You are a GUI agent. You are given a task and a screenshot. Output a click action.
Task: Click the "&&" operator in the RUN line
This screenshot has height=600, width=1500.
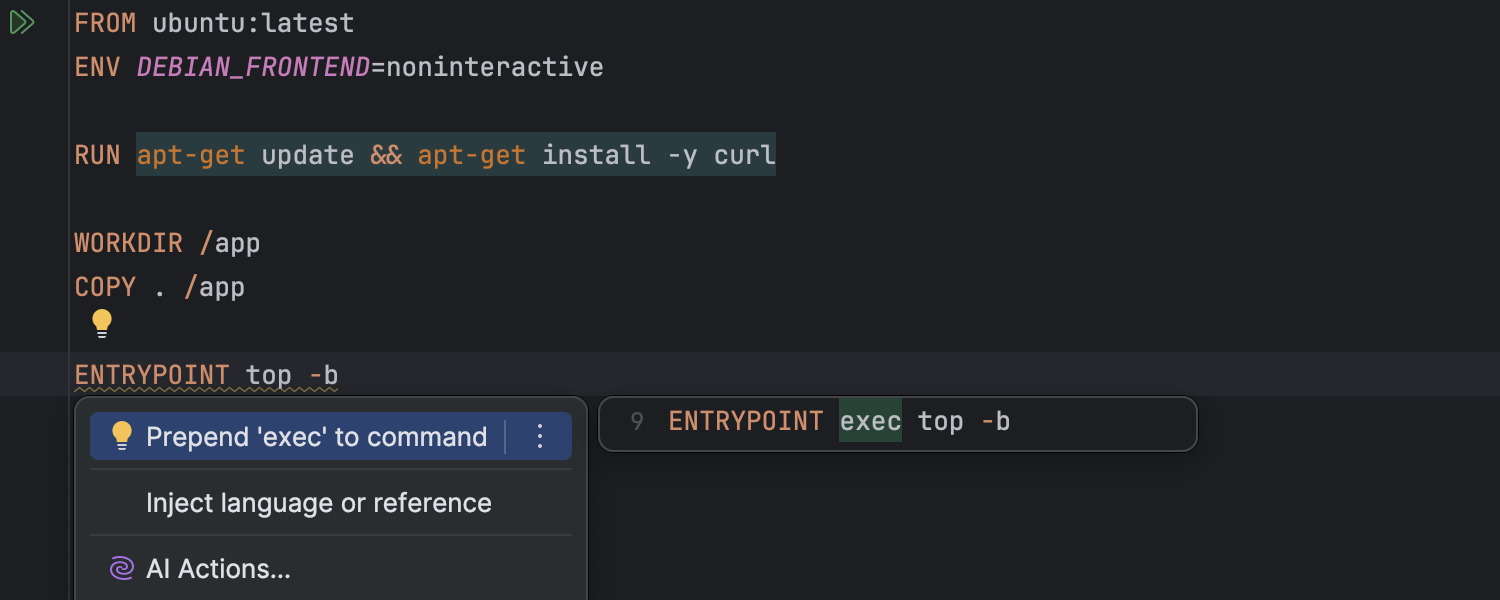386,155
